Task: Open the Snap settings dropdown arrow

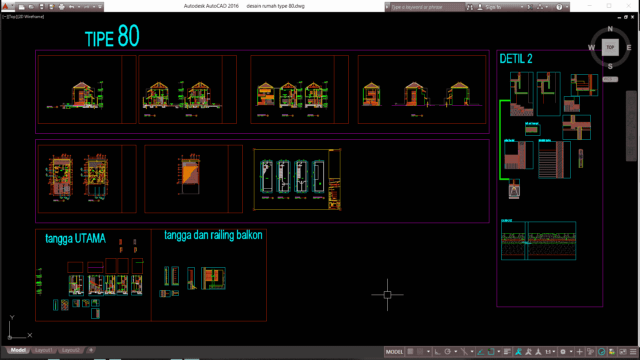Action: (x=428, y=352)
